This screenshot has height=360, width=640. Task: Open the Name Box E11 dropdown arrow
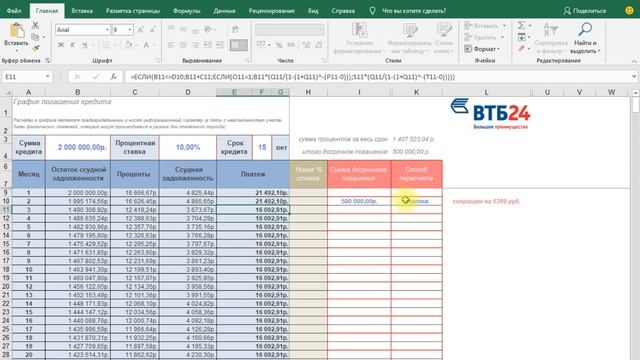47,76
